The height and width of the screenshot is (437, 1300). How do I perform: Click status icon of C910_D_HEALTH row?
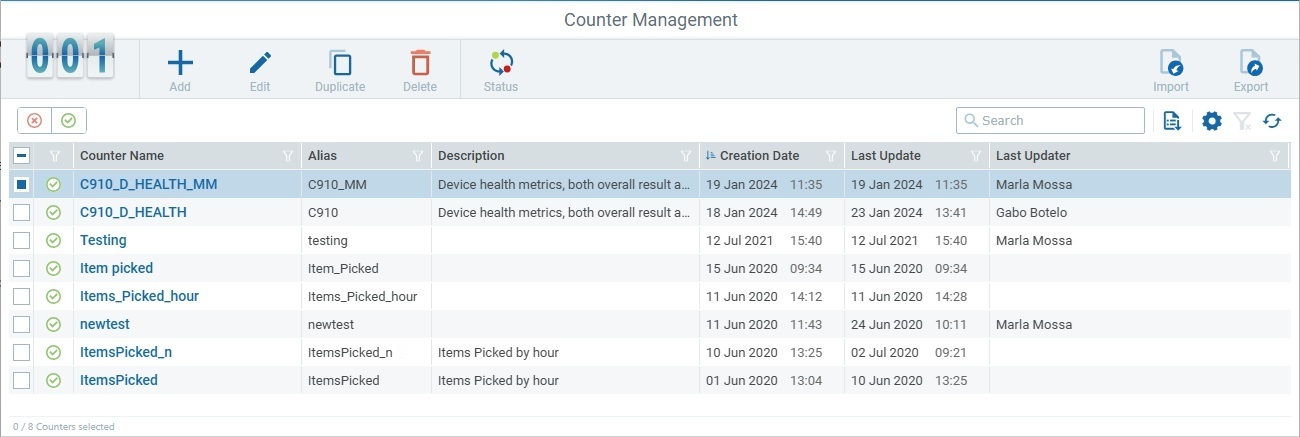click(54, 212)
